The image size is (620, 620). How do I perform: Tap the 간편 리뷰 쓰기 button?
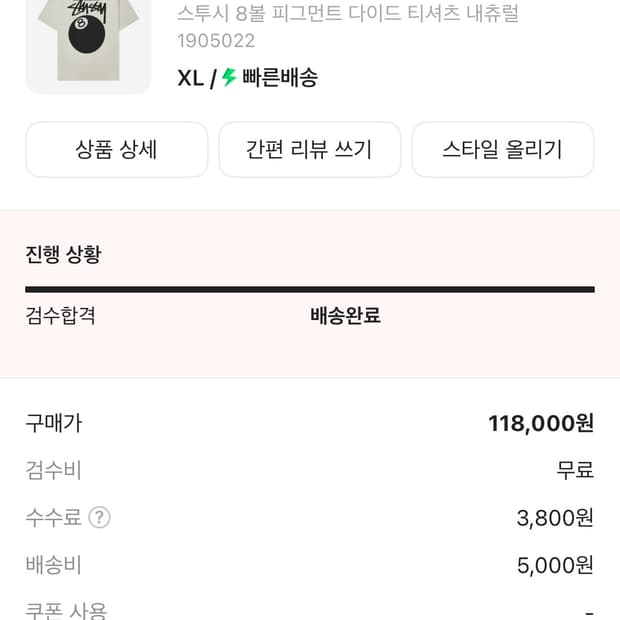309,150
